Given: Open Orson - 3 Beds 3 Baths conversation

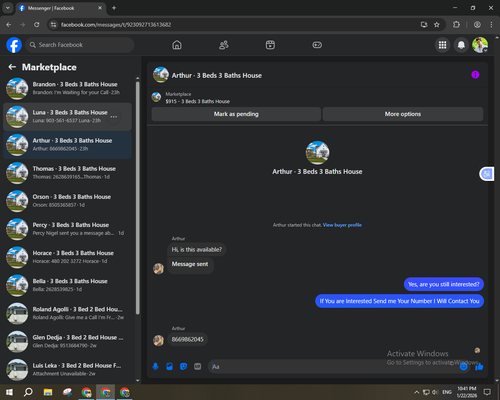Looking at the screenshot, I should point(67,201).
